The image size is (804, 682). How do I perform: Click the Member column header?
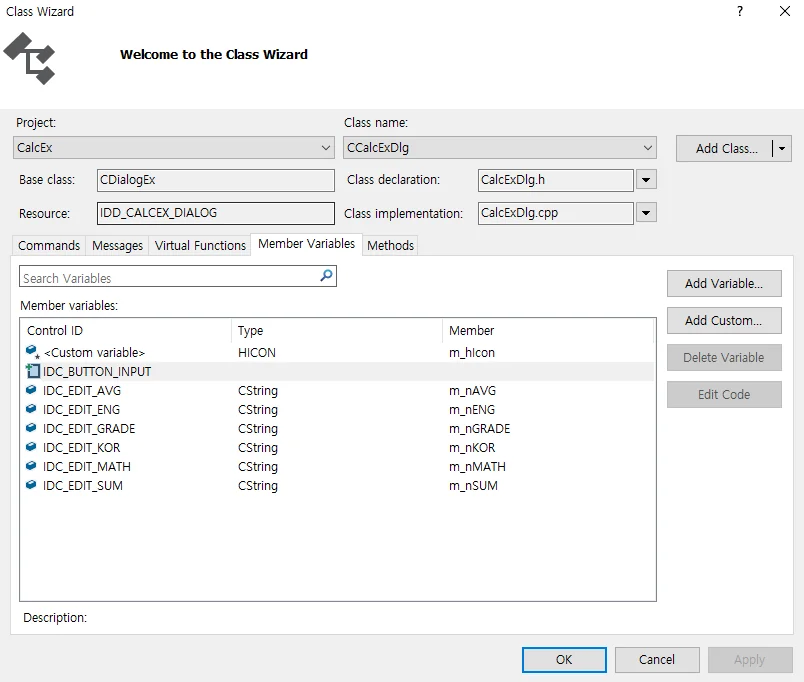tap(548, 331)
